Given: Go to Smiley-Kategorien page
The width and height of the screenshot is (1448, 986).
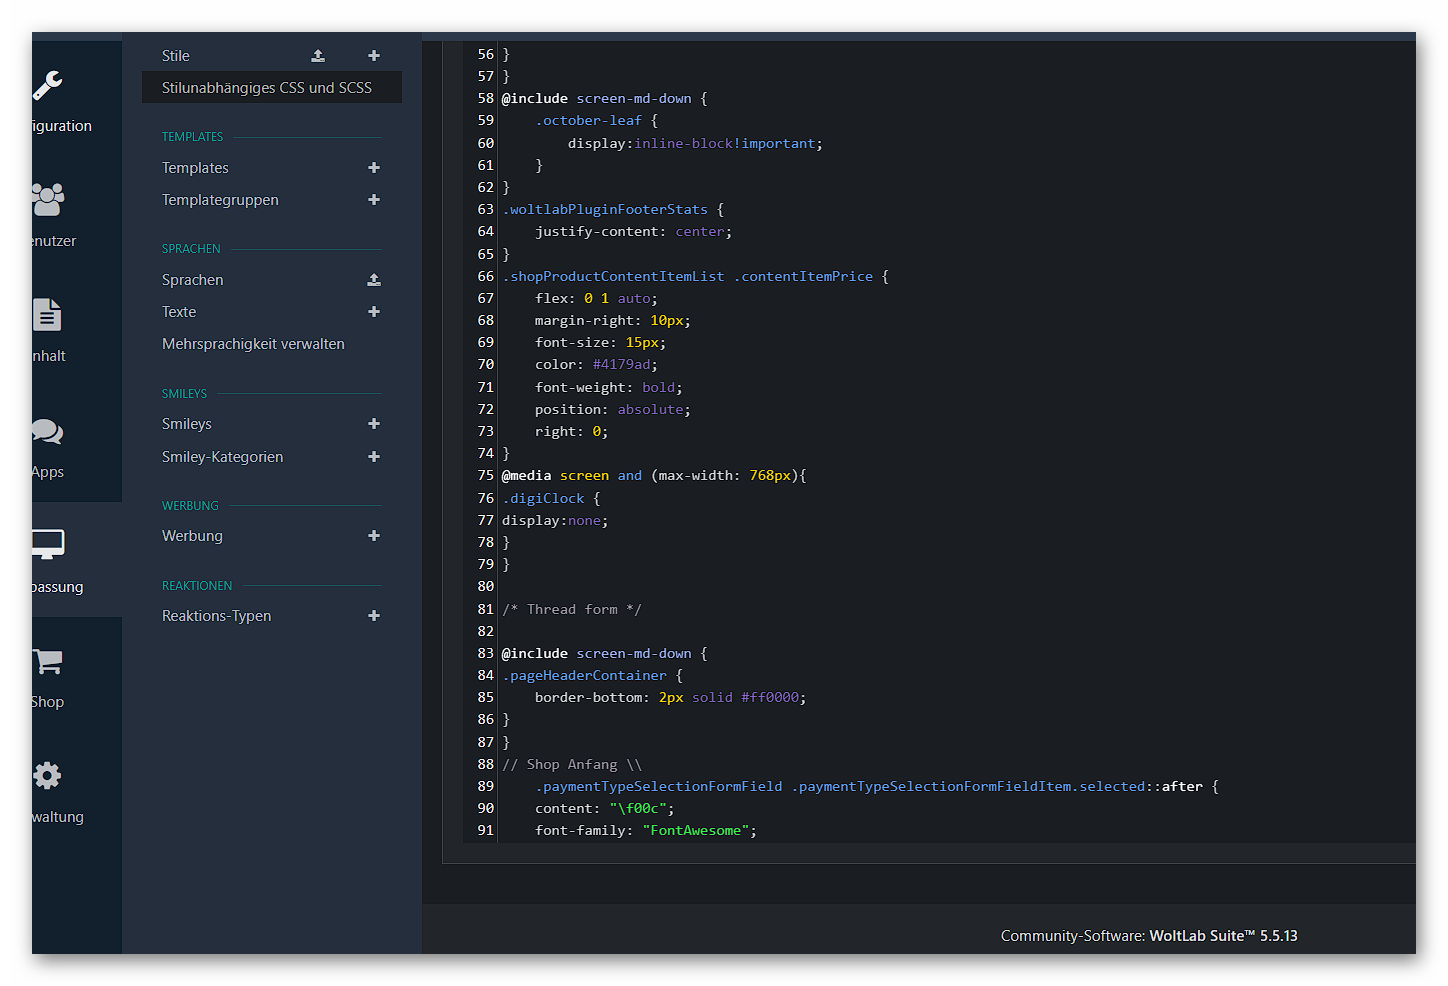Looking at the screenshot, I should tap(222, 457).
